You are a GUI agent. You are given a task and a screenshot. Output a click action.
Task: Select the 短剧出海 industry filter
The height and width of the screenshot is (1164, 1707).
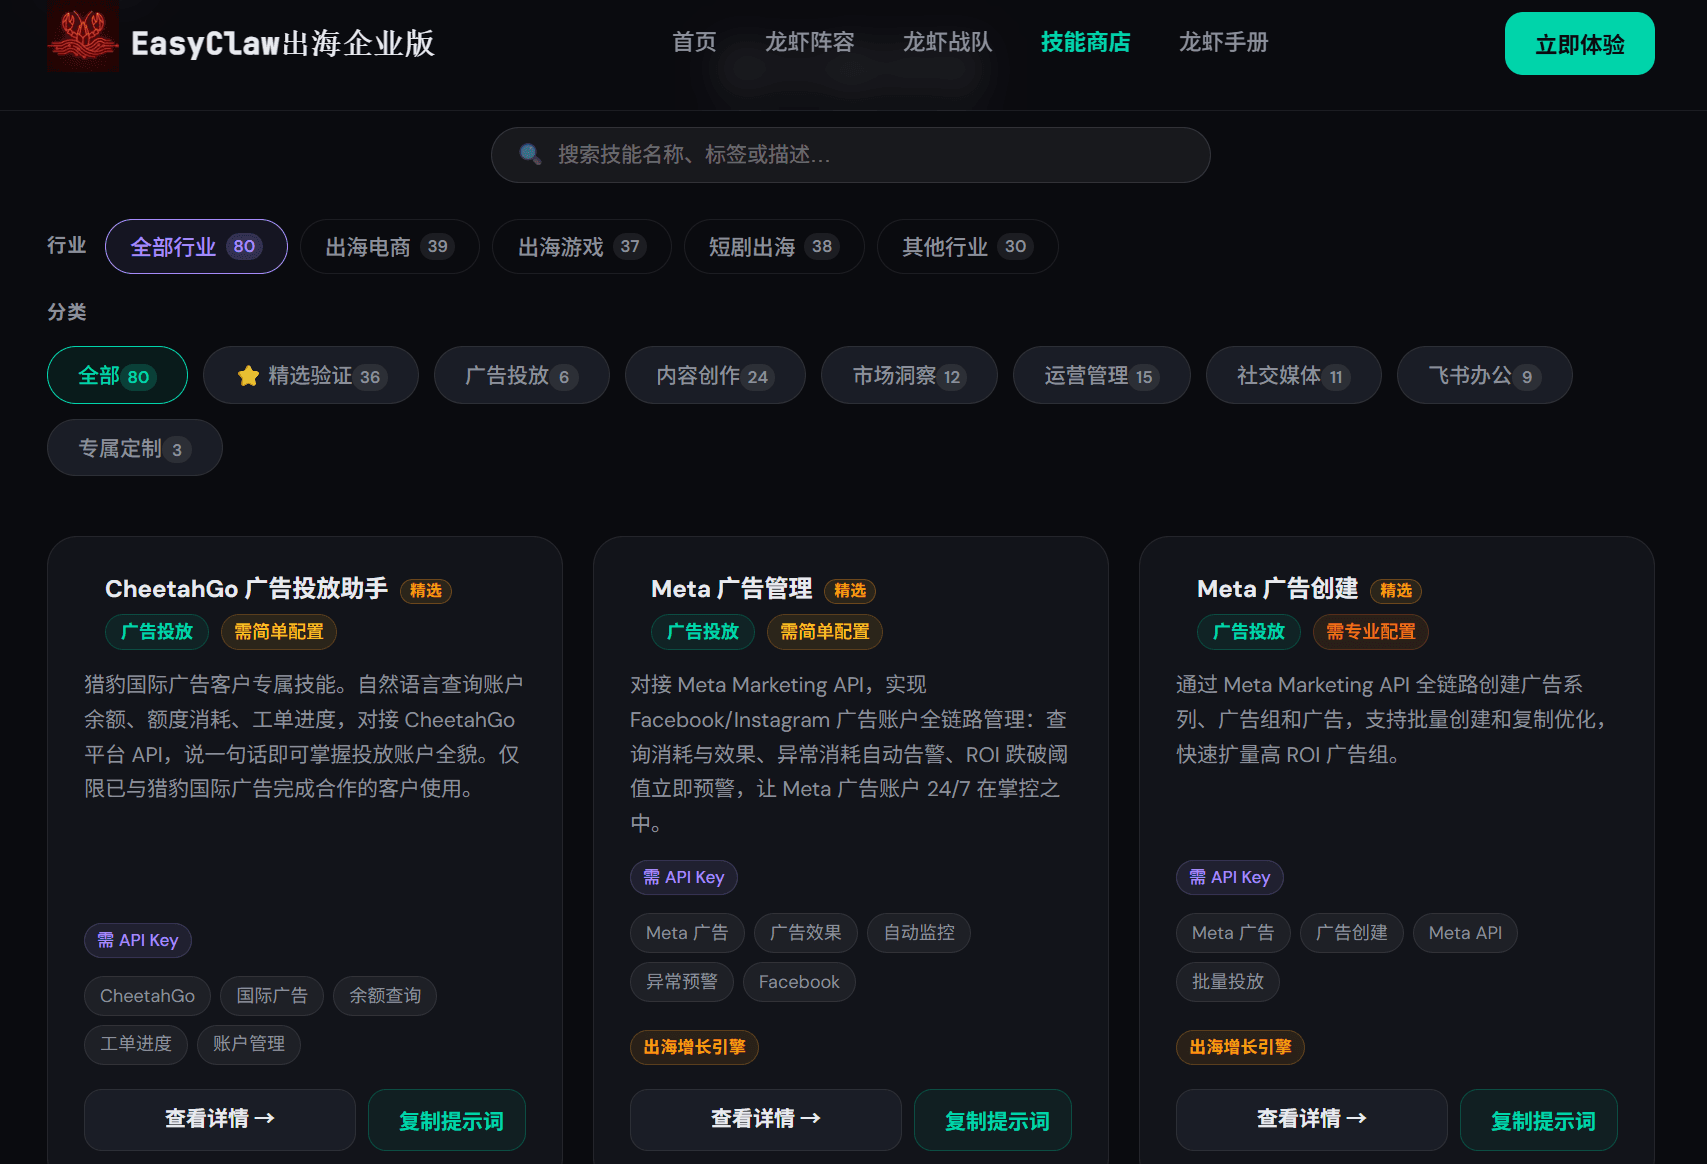click(x=774, y=246)
